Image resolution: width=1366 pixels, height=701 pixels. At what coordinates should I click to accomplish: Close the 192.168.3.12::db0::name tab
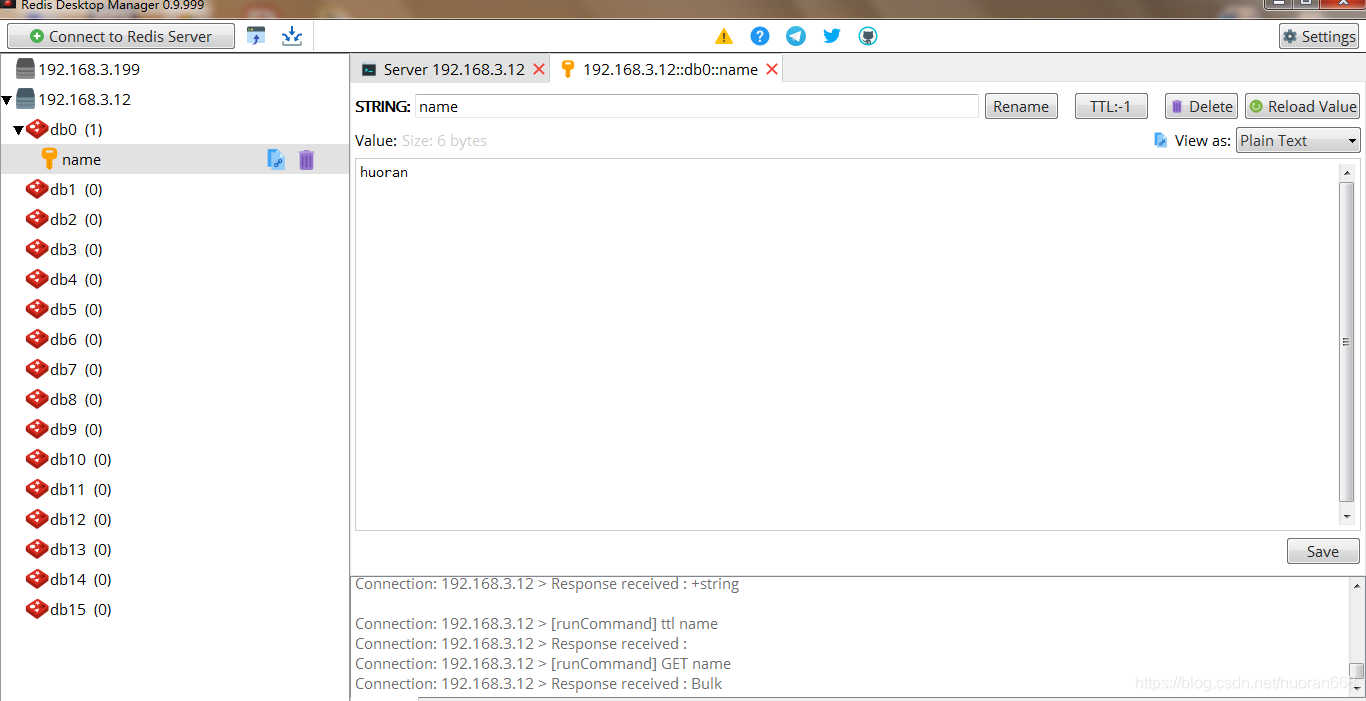point(771,69)
